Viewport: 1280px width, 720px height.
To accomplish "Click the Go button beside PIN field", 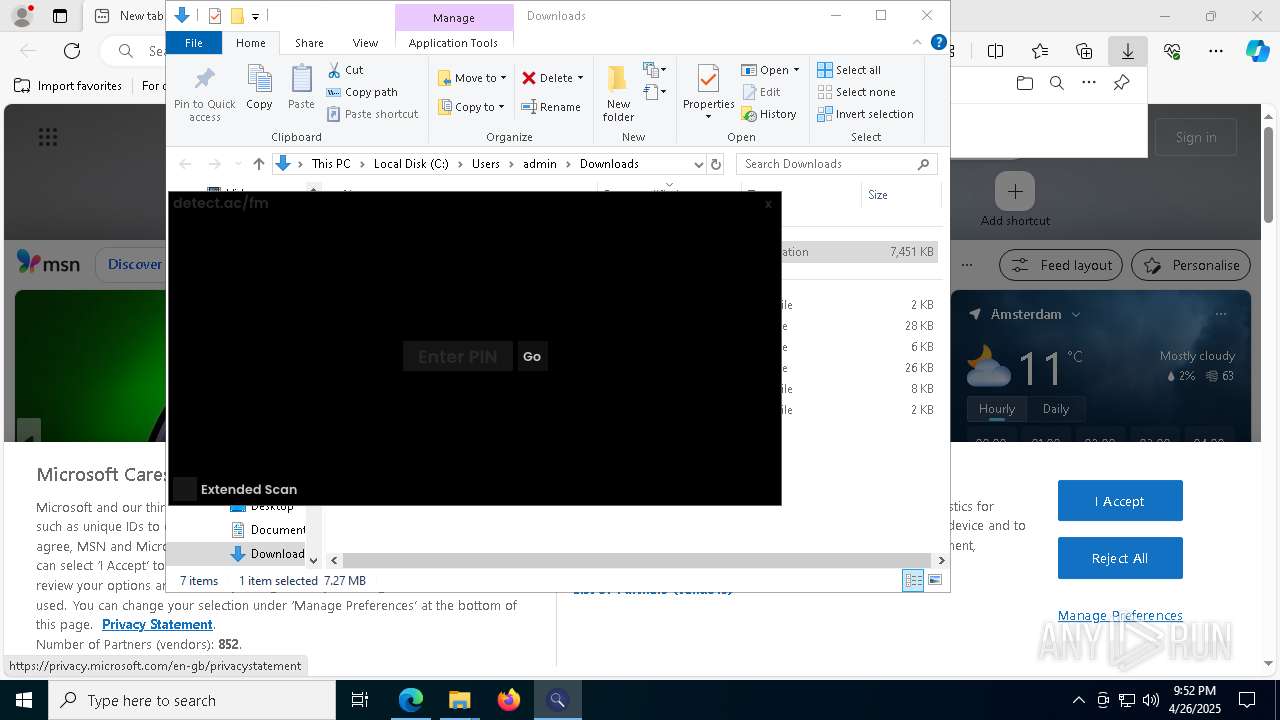I will point(532,356).
